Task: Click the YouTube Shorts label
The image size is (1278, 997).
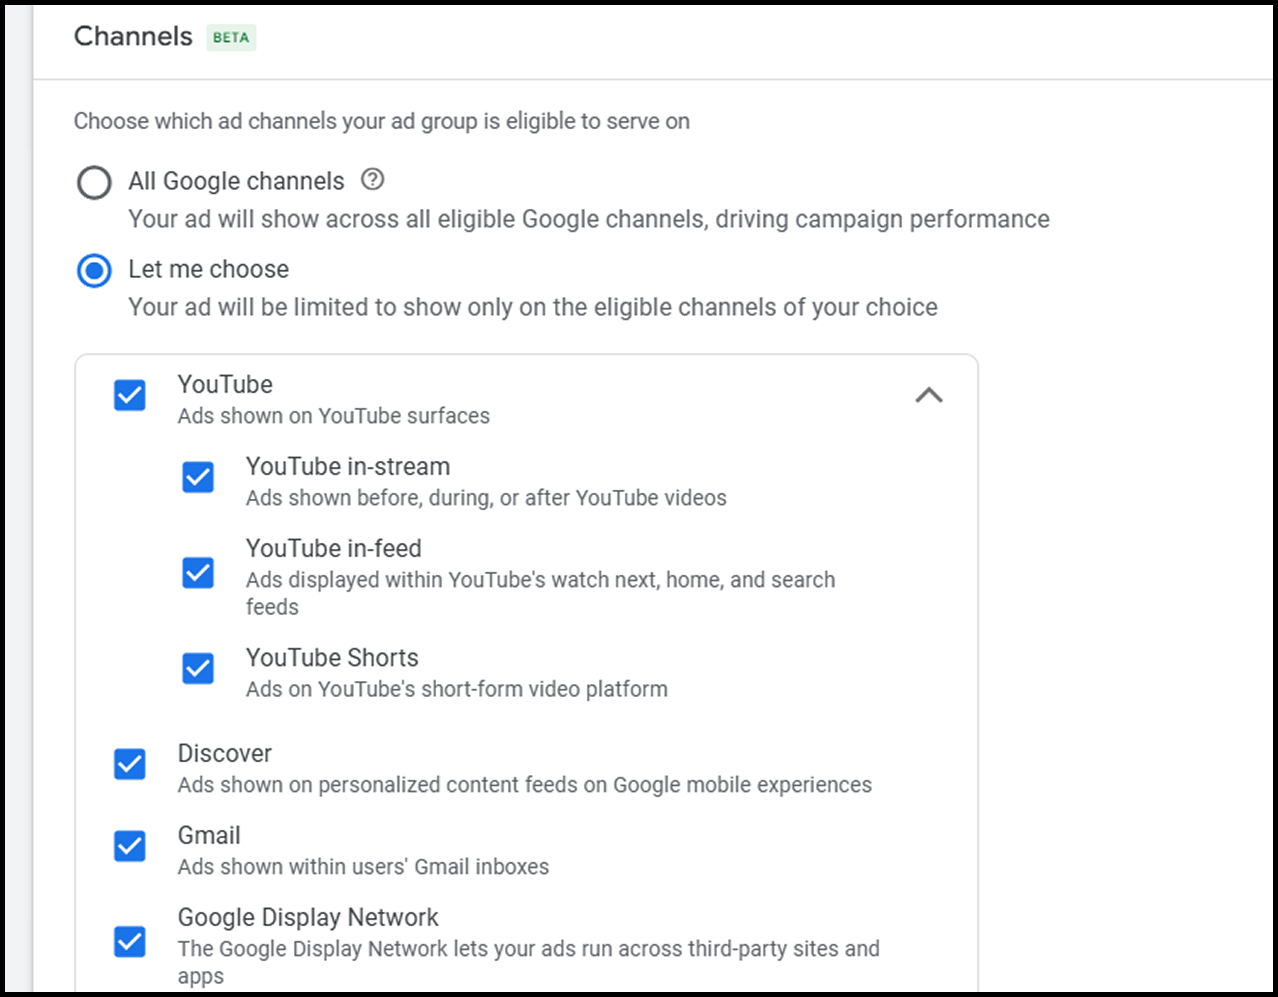Action: pos(332,658)
